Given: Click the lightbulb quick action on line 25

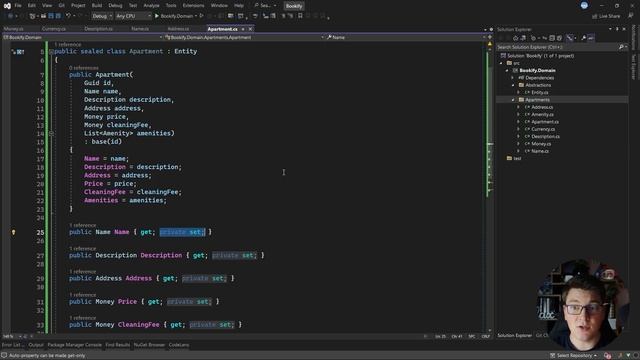Looking at the screenshot, I should pos(13,232).
